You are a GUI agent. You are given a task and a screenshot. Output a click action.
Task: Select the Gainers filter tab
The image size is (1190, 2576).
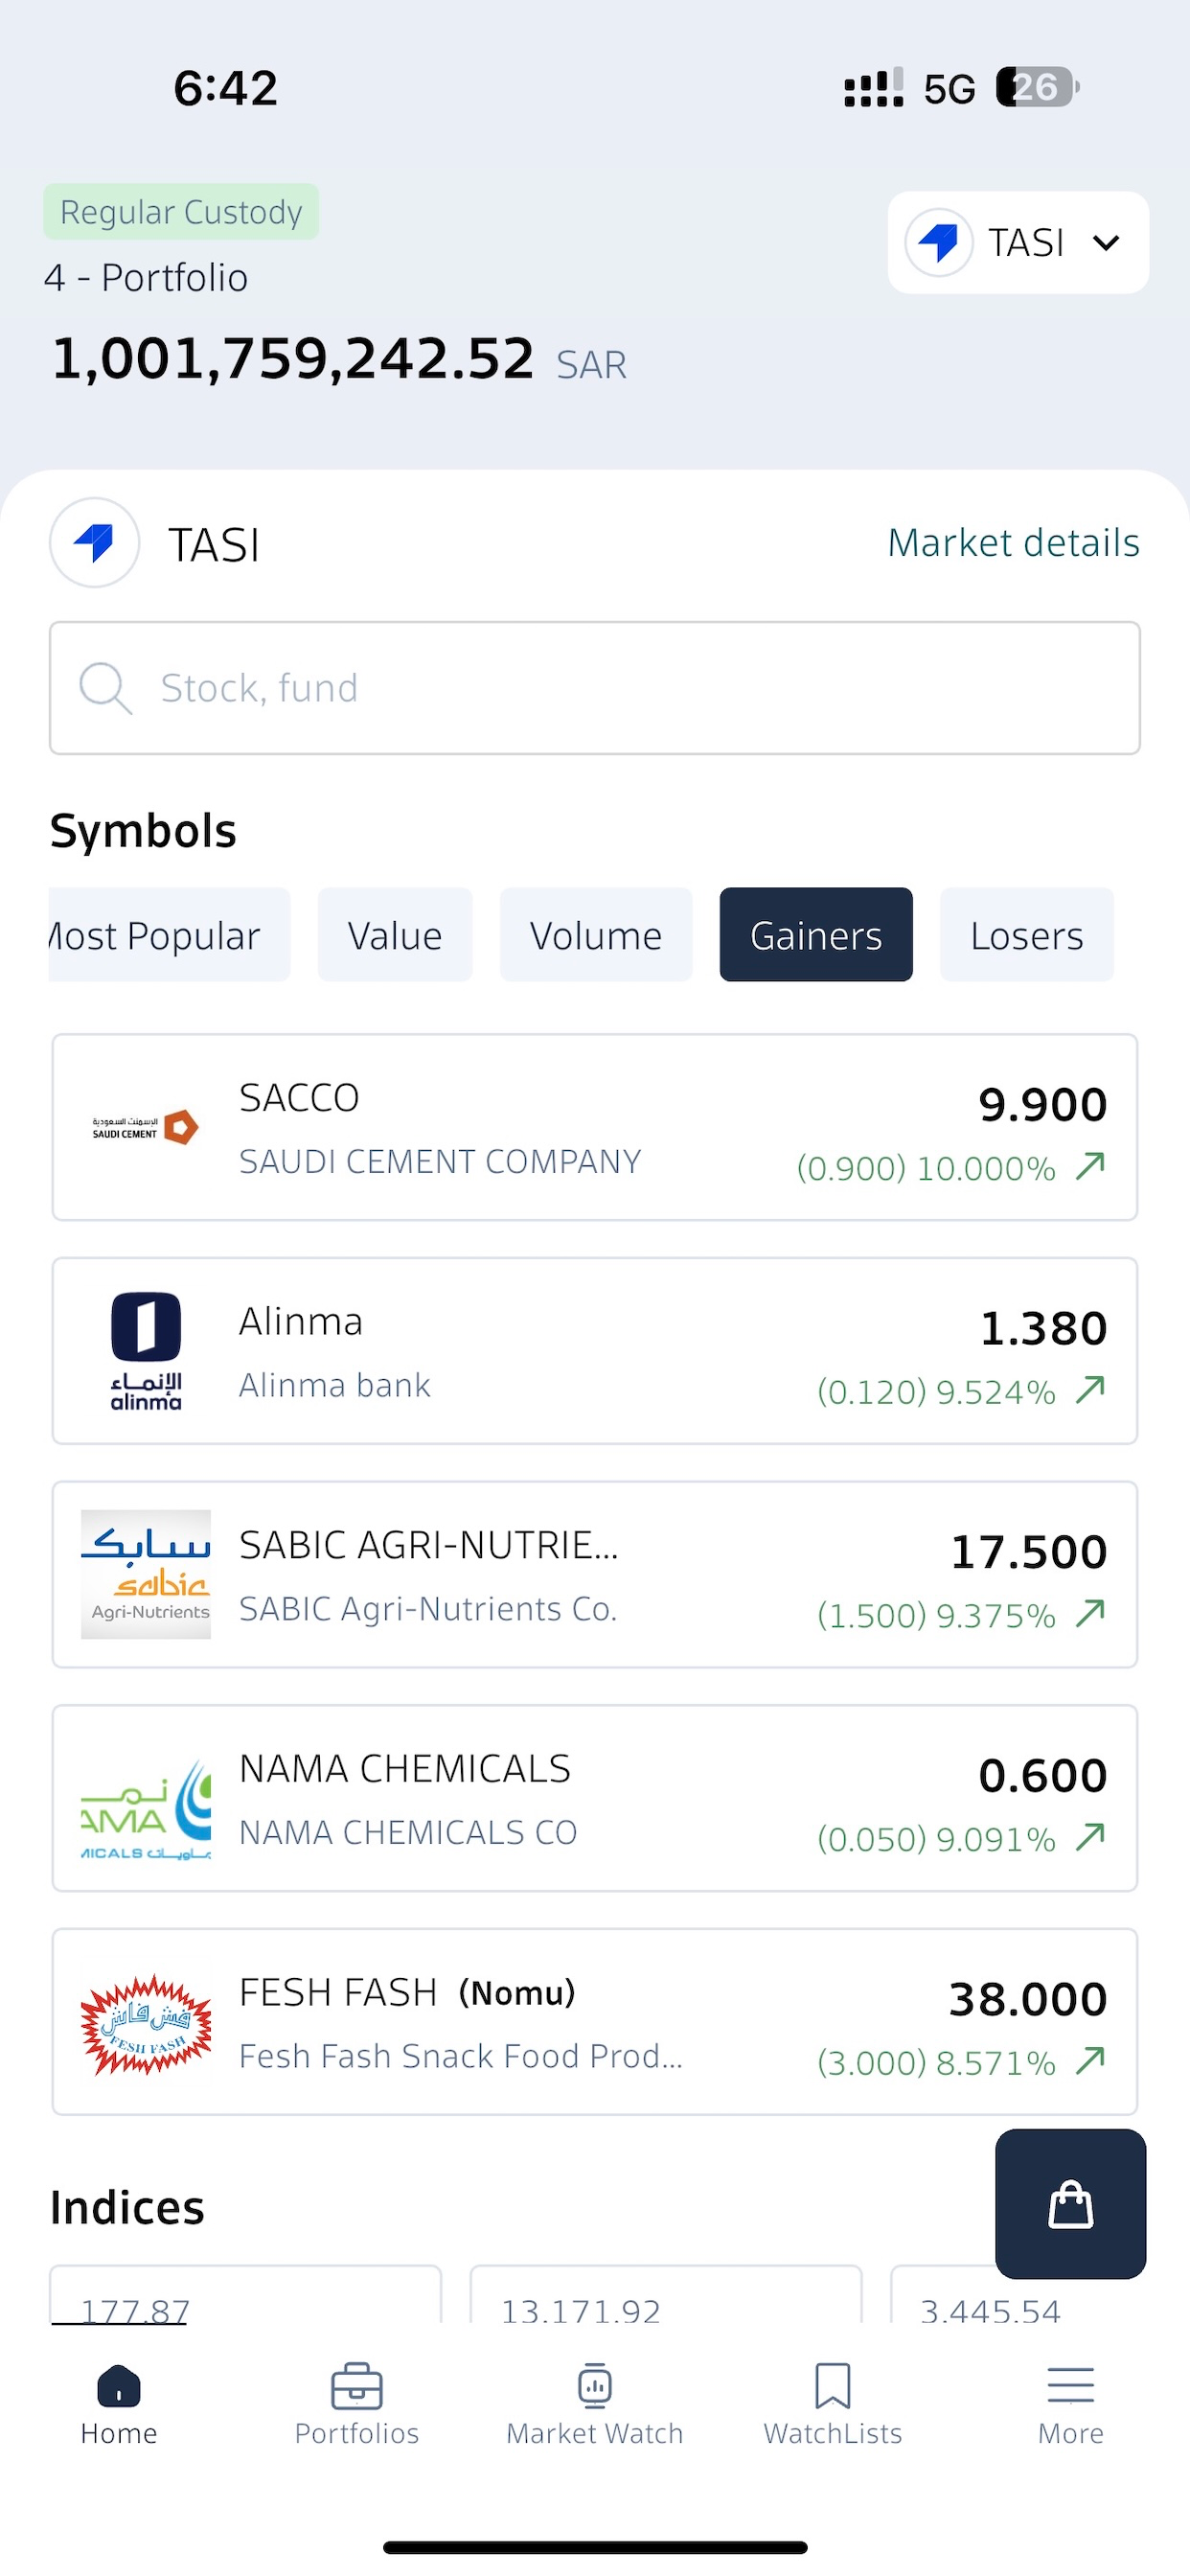[x=816, y=935]
